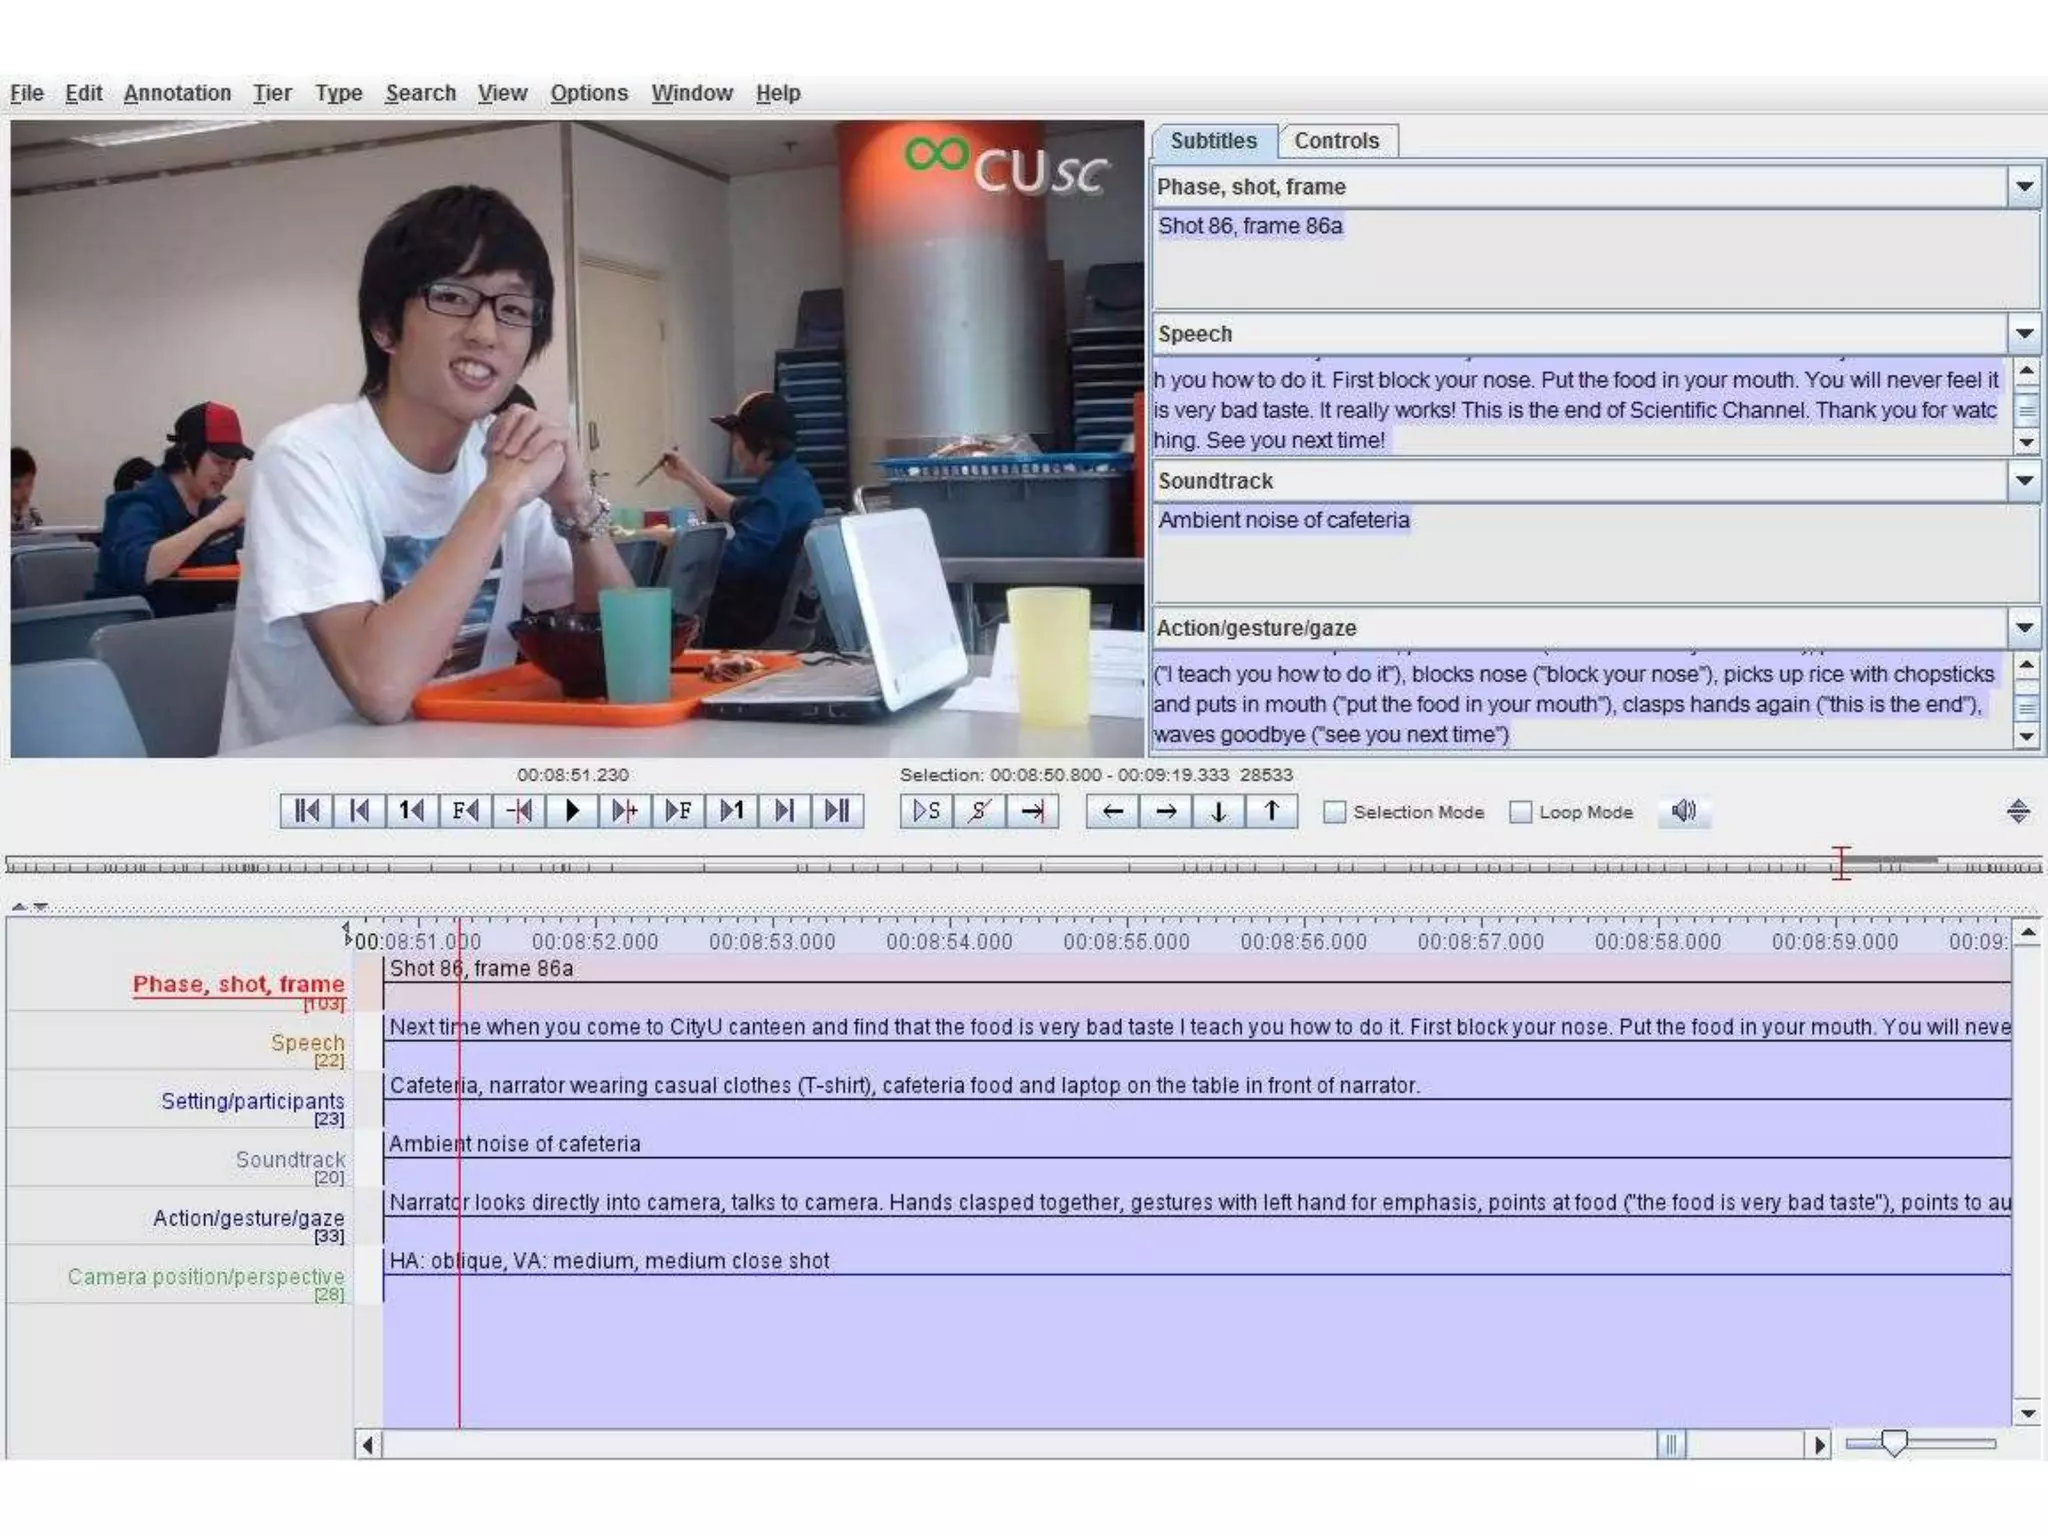Step one frame backward
Screen dimensions: 2048x1536
point(465,811)
